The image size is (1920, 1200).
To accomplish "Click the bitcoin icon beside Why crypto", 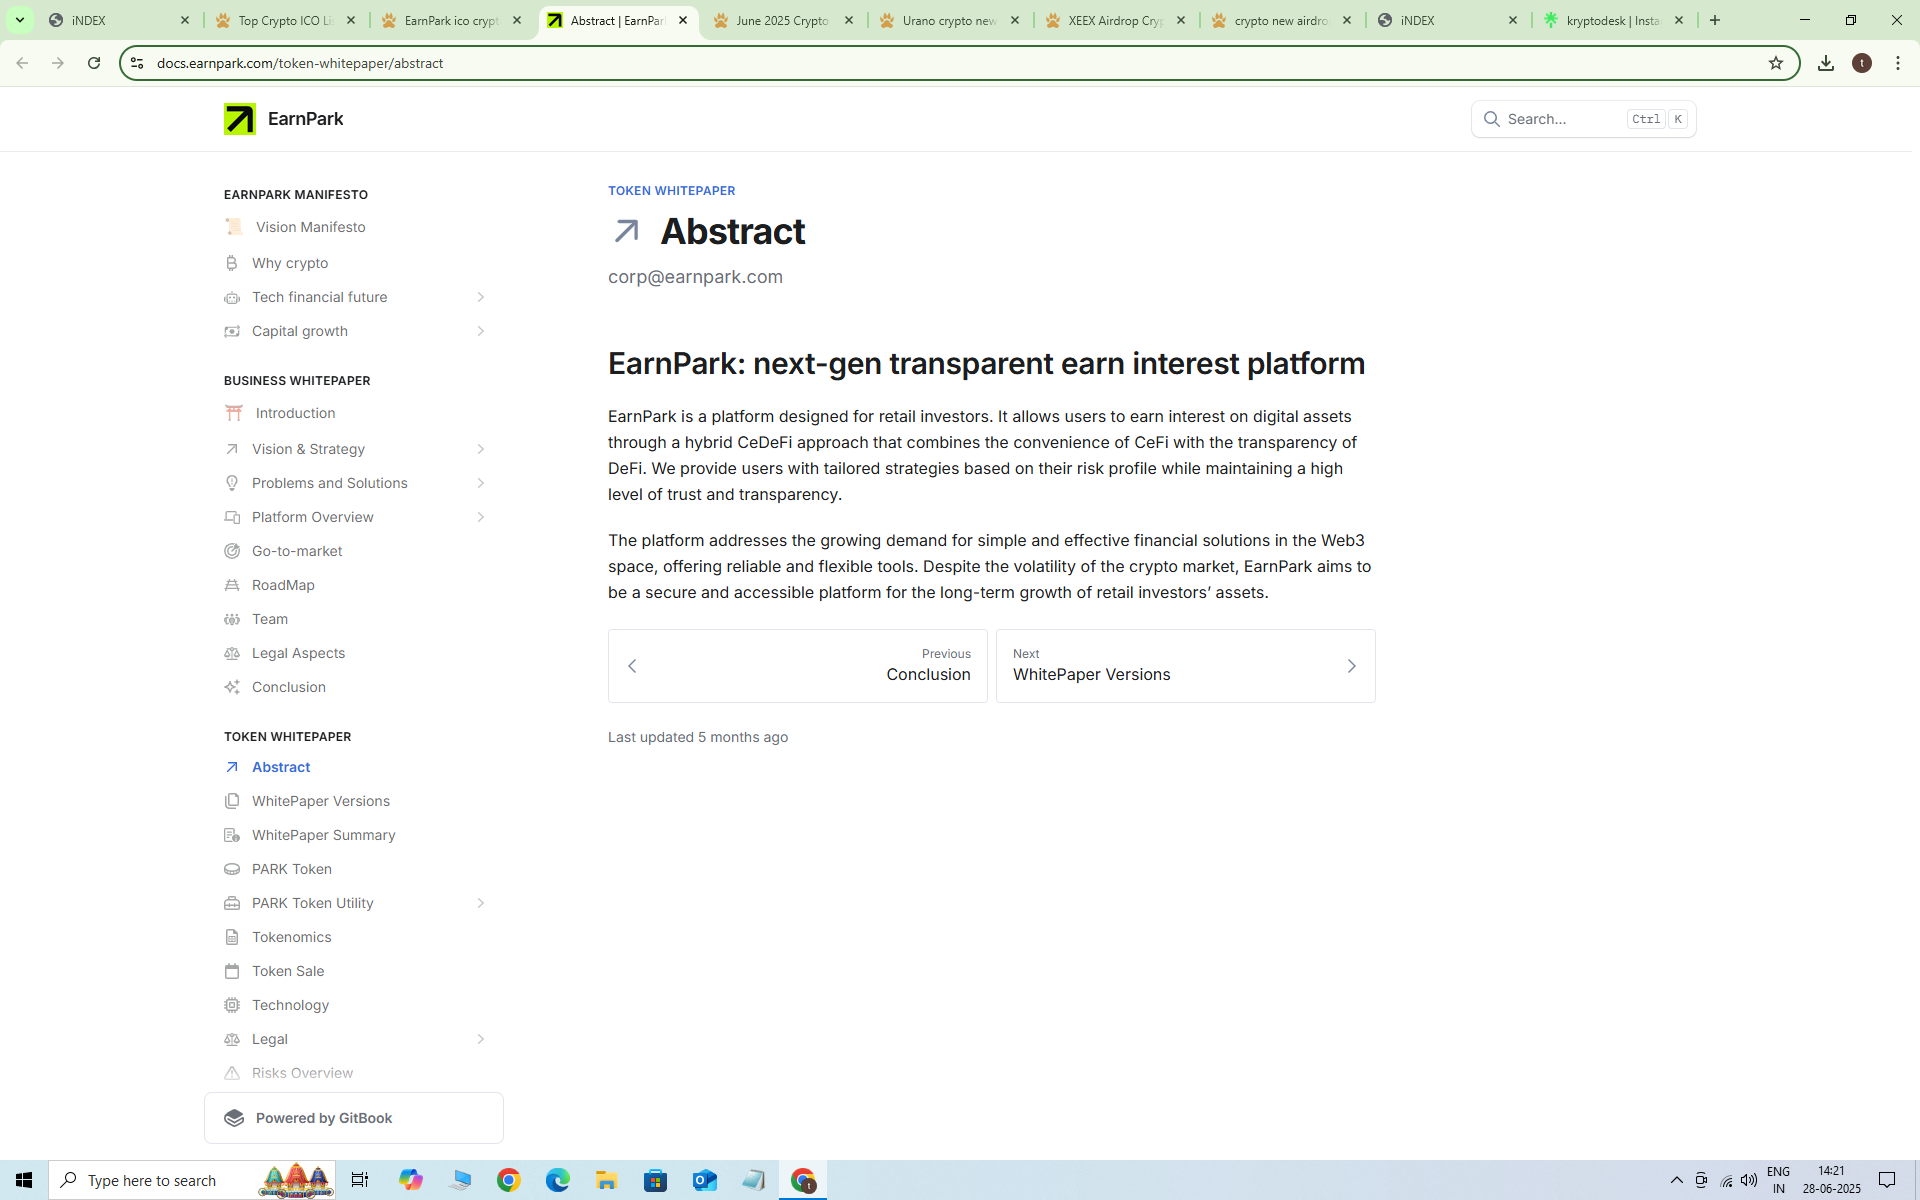I will coord(232,263).
